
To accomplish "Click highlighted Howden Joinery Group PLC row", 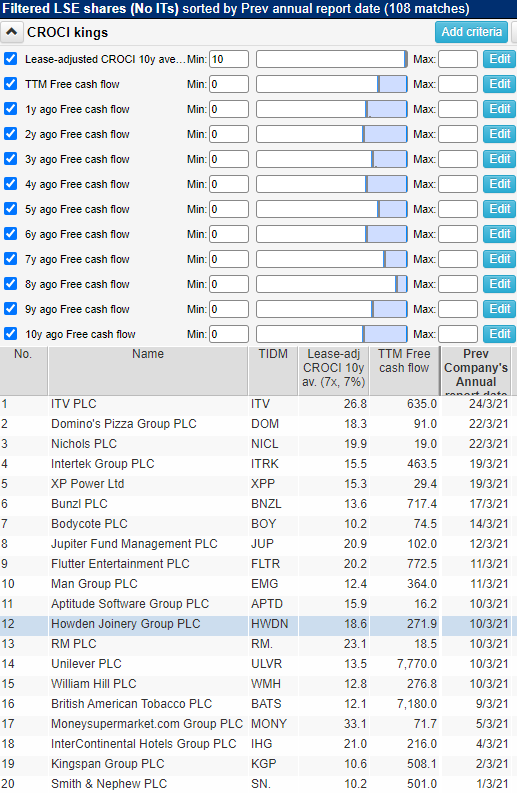I will [x=256, y=624].
